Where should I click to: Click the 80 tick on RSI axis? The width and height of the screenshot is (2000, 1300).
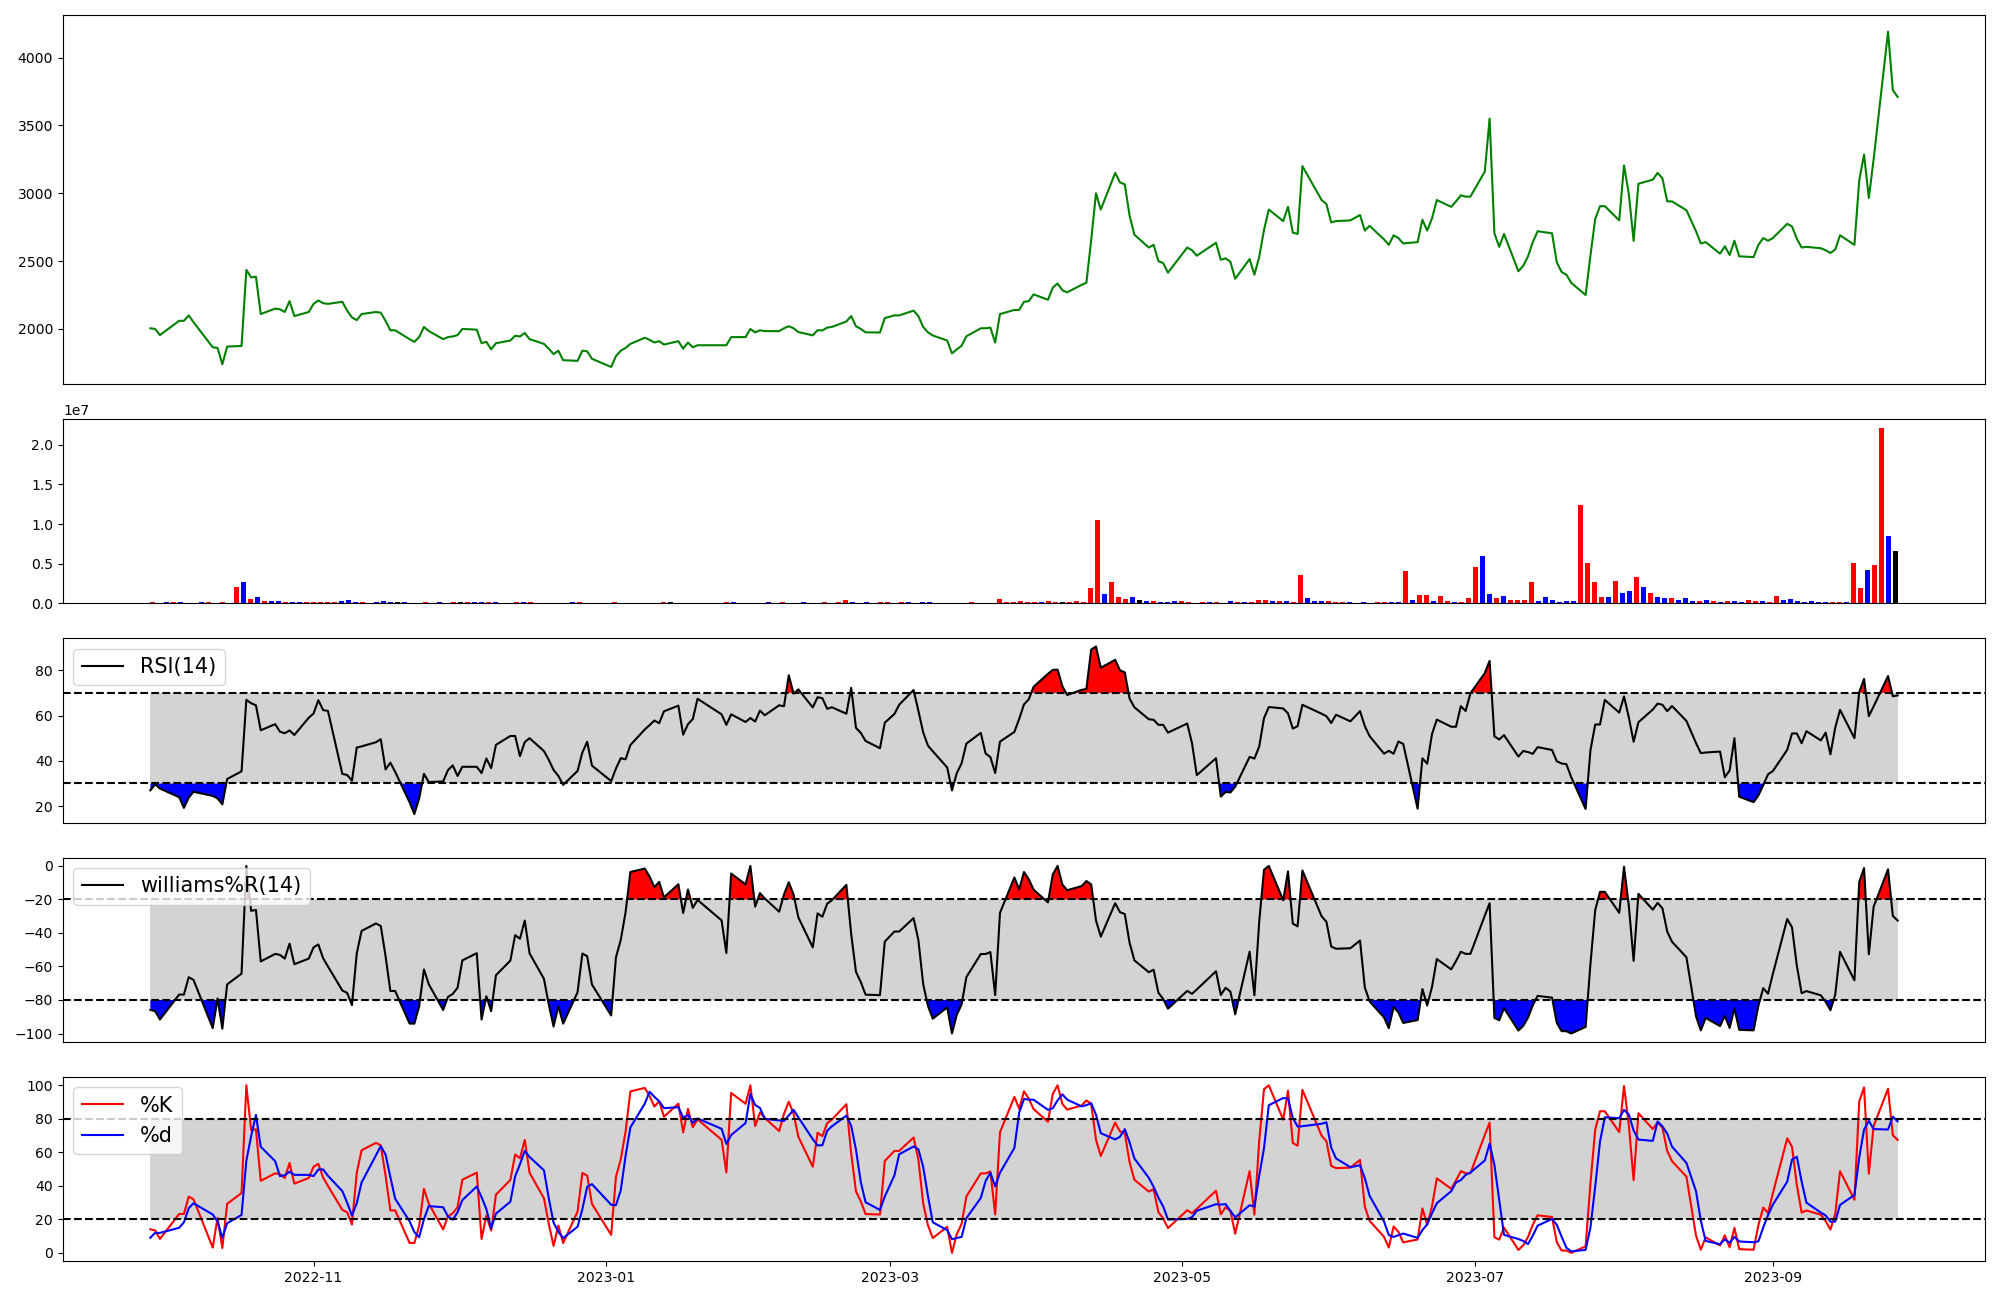click(x=44, y=671)
